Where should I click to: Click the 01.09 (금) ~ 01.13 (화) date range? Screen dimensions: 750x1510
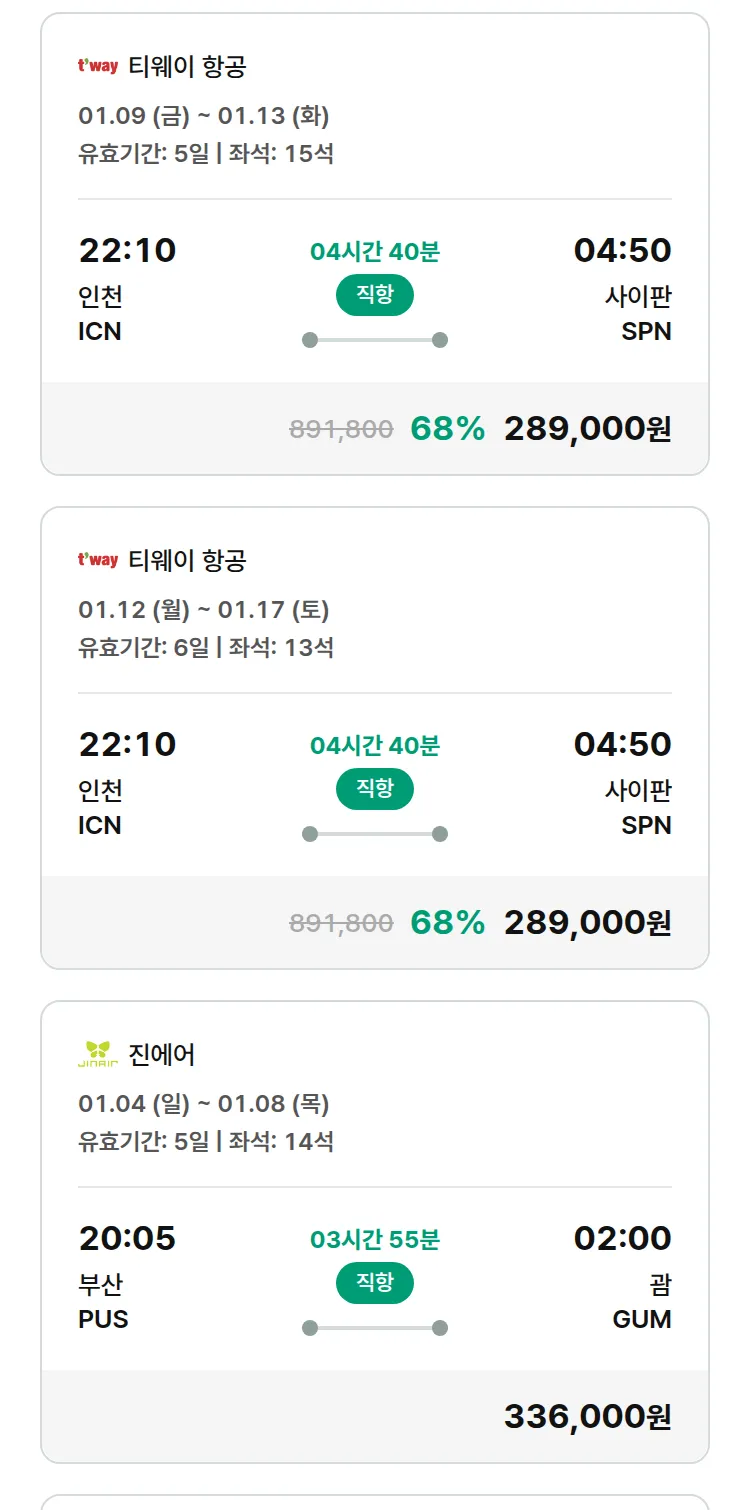[x=204, y=116]
